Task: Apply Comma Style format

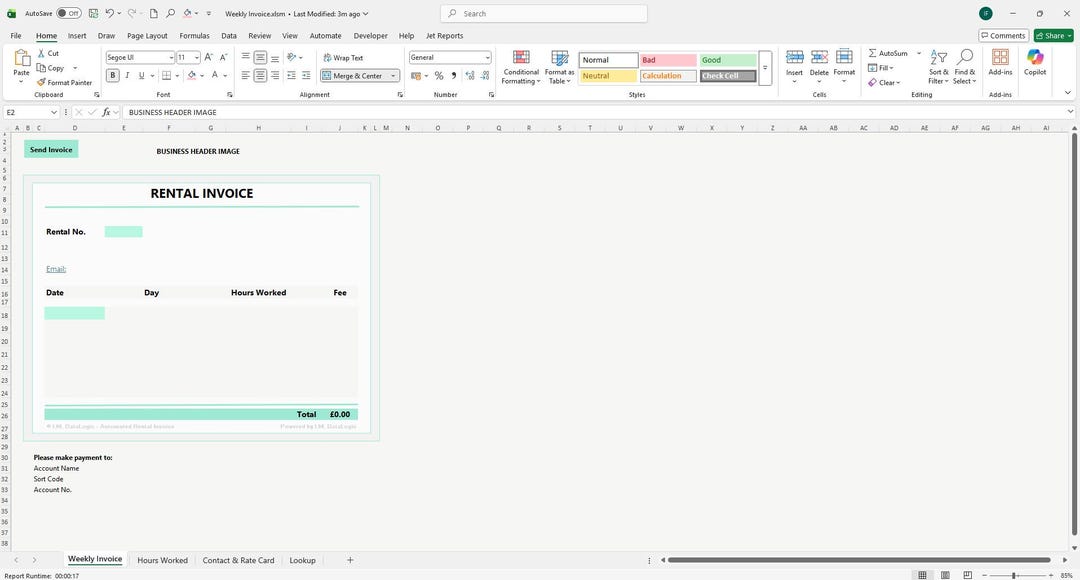Action: pos(454,76)
